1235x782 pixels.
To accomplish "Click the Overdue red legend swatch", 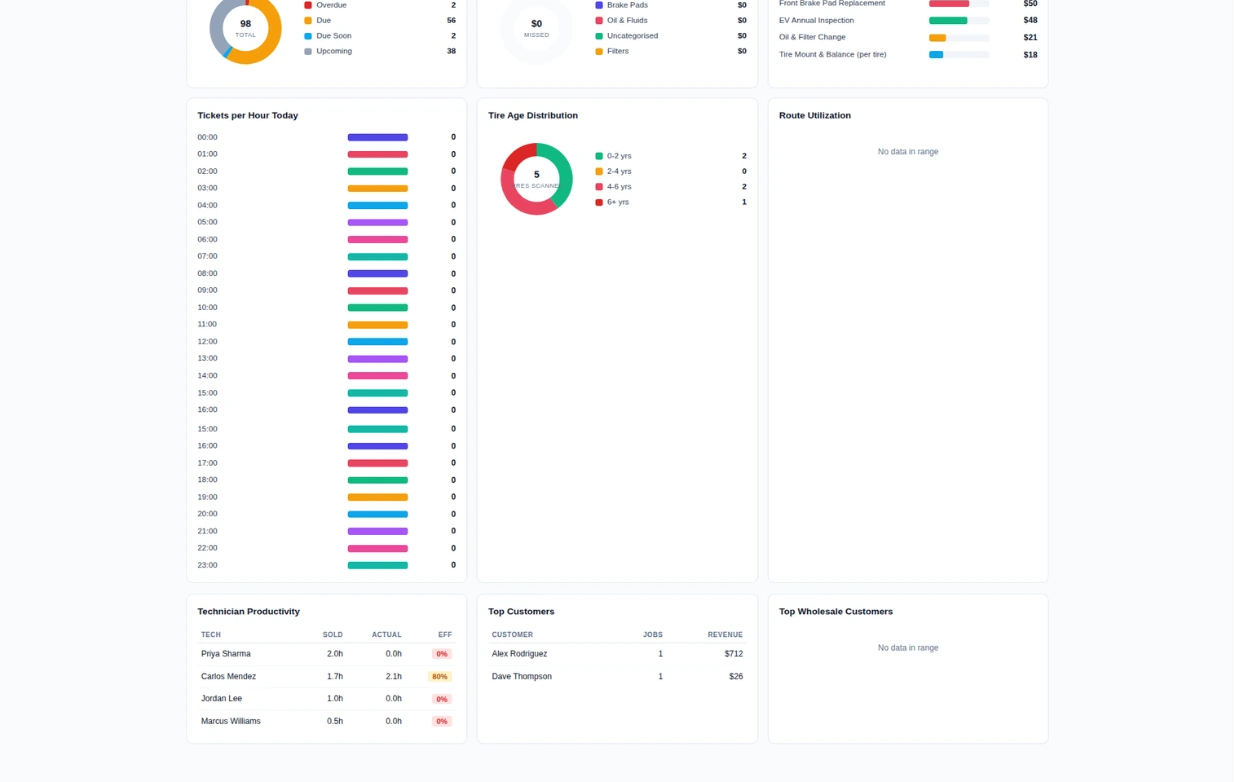I will 308,5.
